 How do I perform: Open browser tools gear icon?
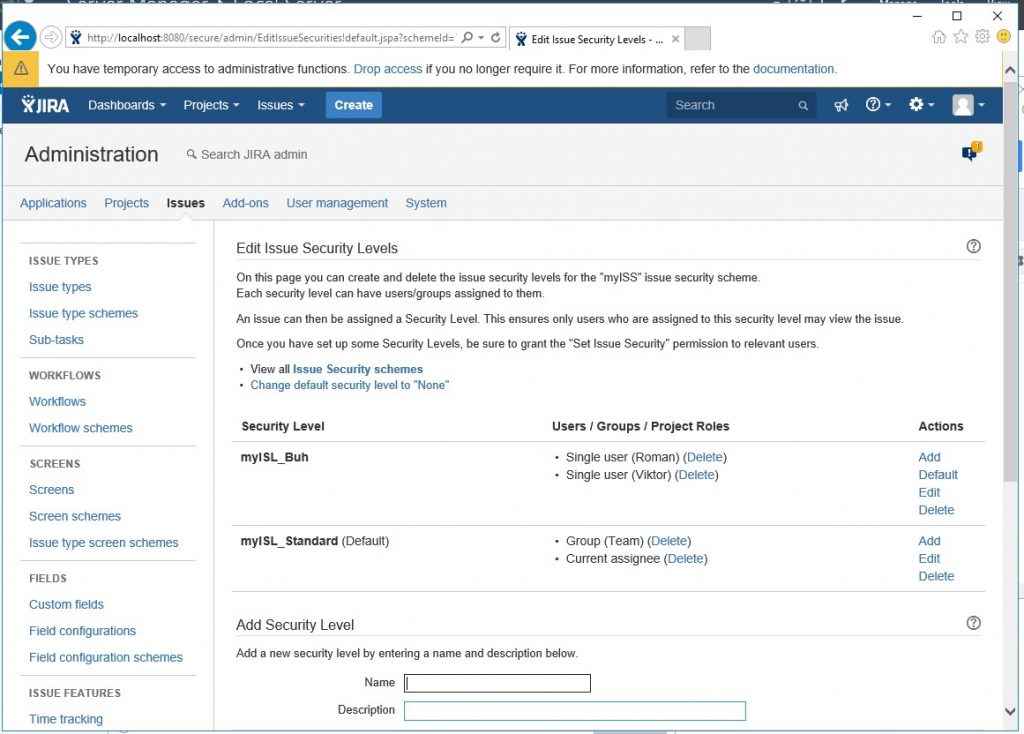click(982, 37)
